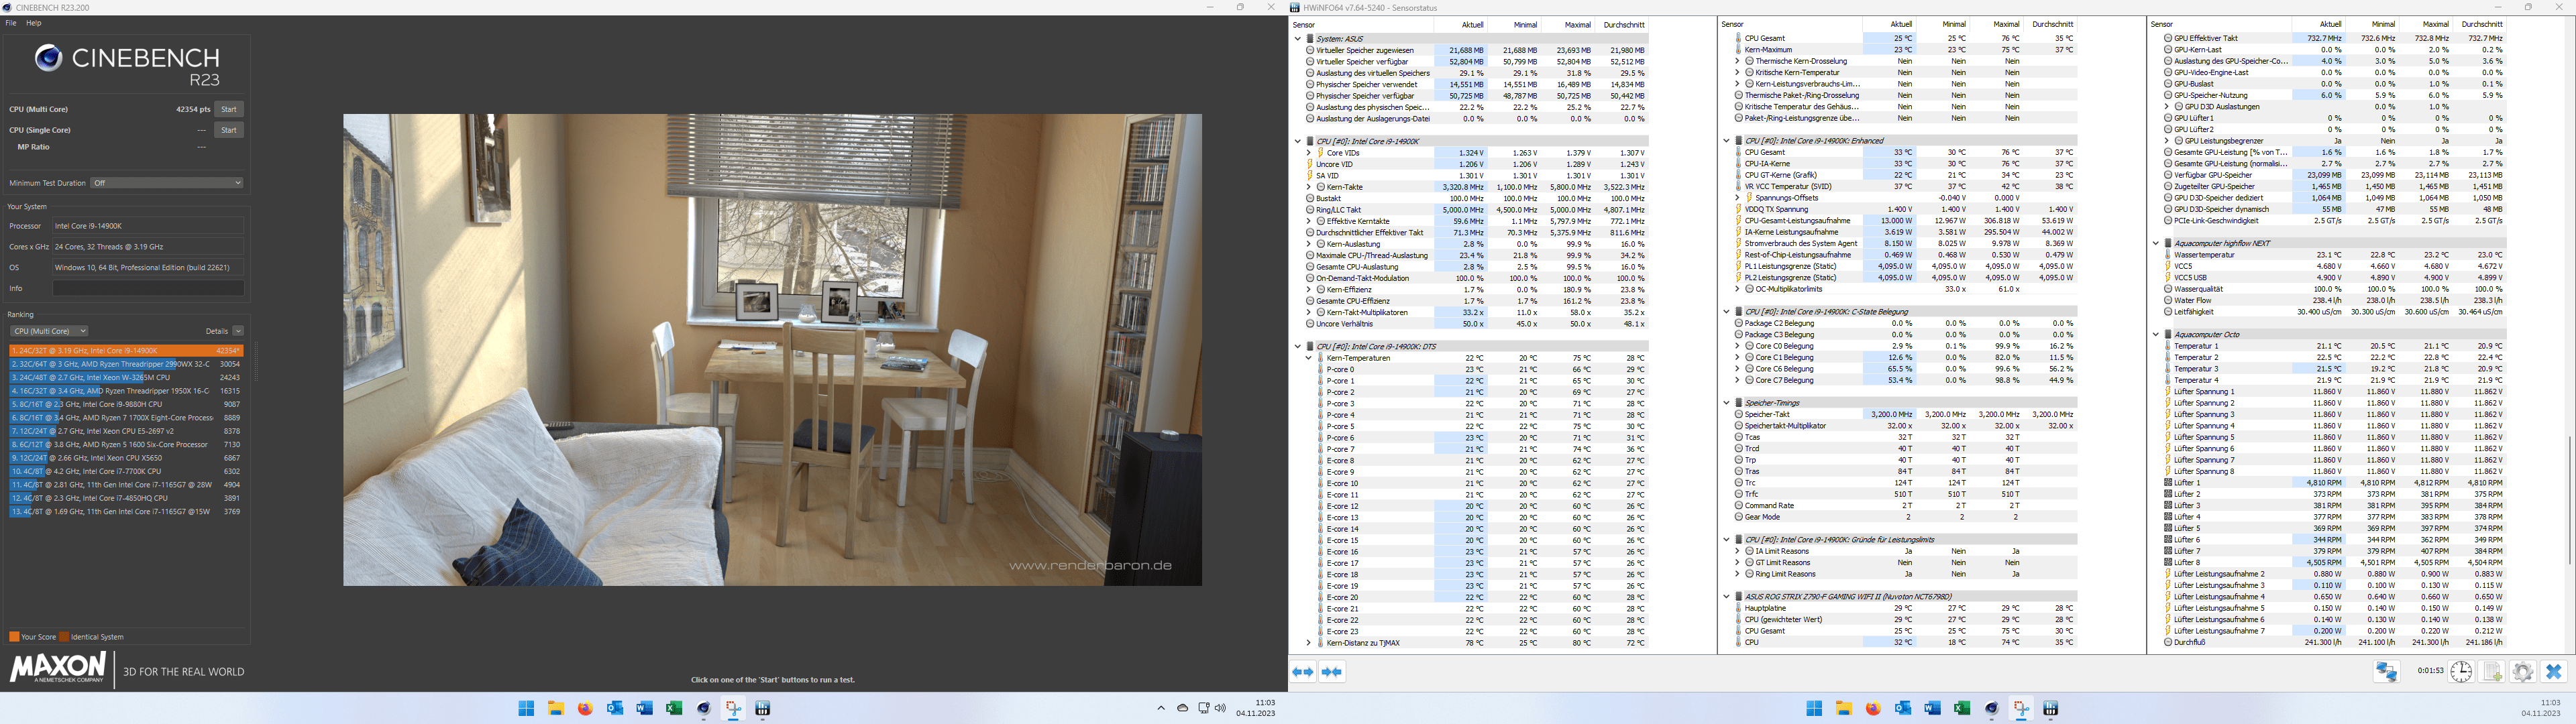2576x724 pixels.
Task: Close sensors with the blue X icon
Action: [2553, 672]
